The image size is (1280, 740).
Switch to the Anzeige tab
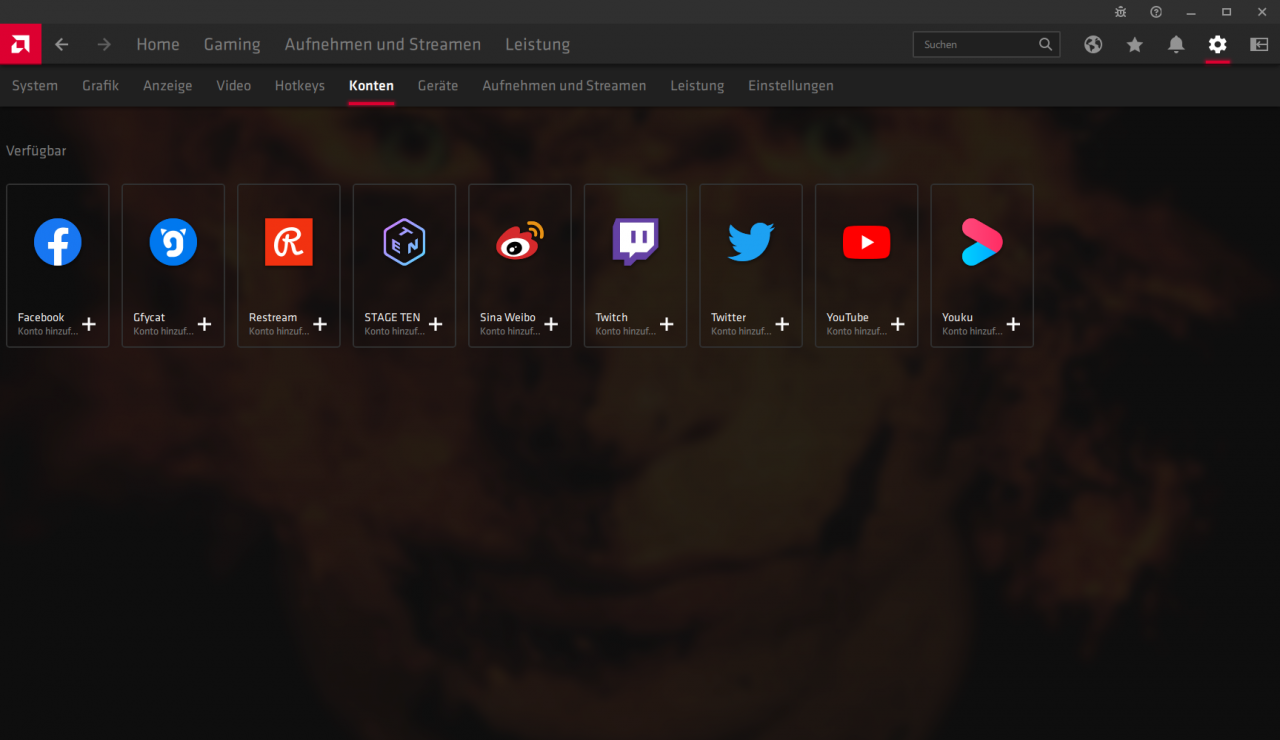[167, 86]
